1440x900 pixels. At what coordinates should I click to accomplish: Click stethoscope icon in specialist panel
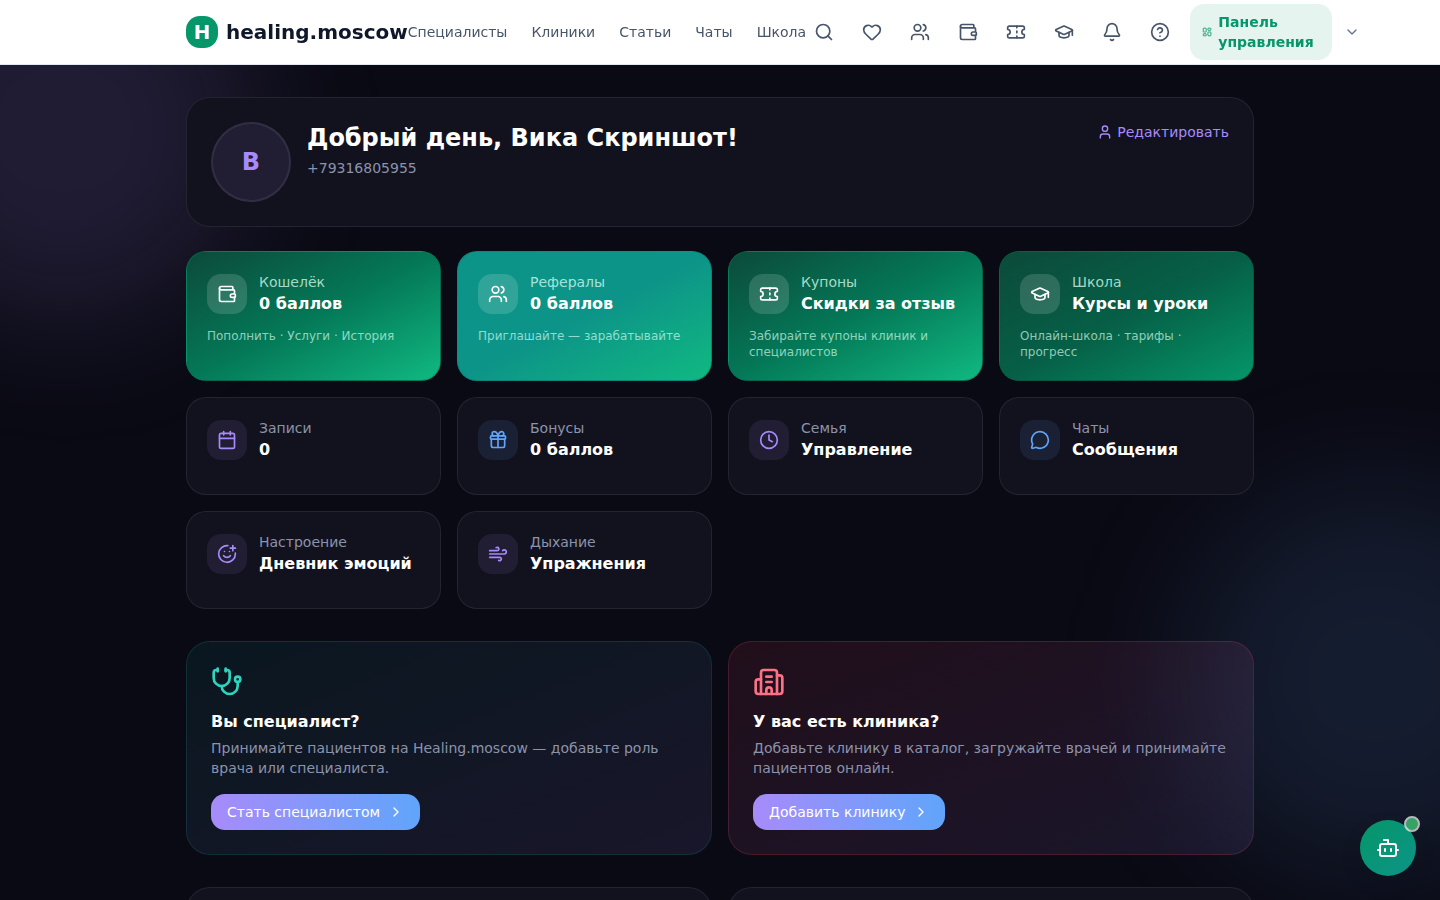[x=227, y=681]
